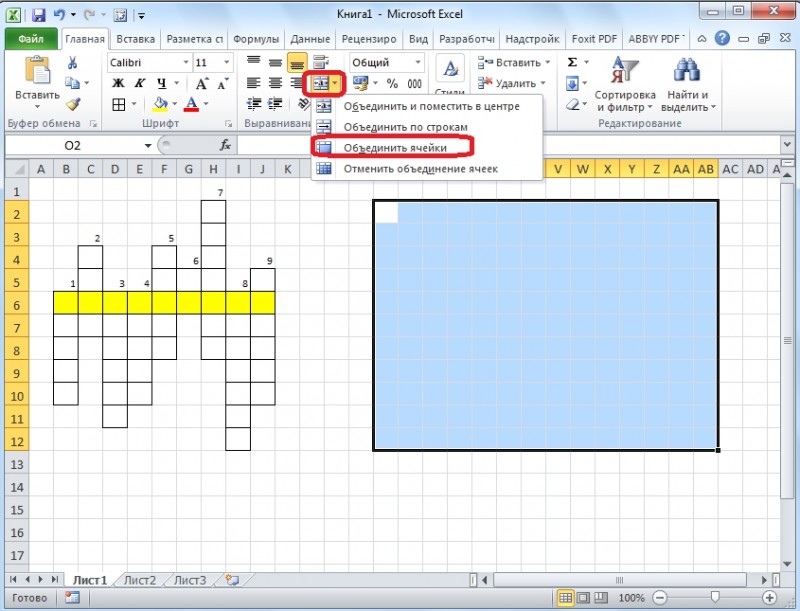Open the merge cells dropdown arrow
The height and width of the screenshot is (611, 800).
335,83
